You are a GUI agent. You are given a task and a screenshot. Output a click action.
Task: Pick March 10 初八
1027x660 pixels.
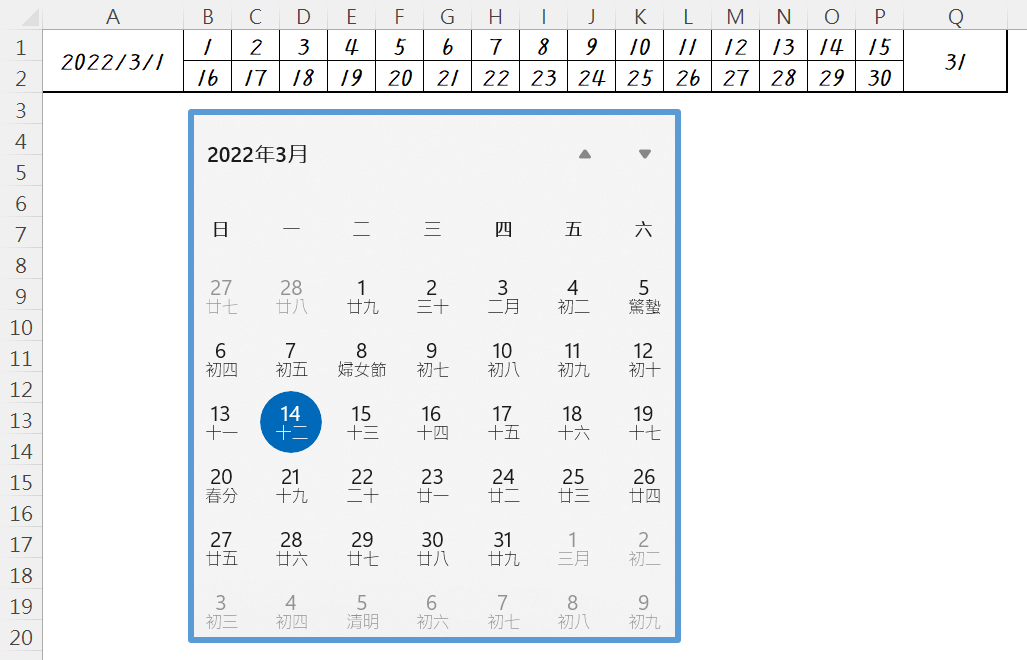pyautogui.click(x=503, y=359)
